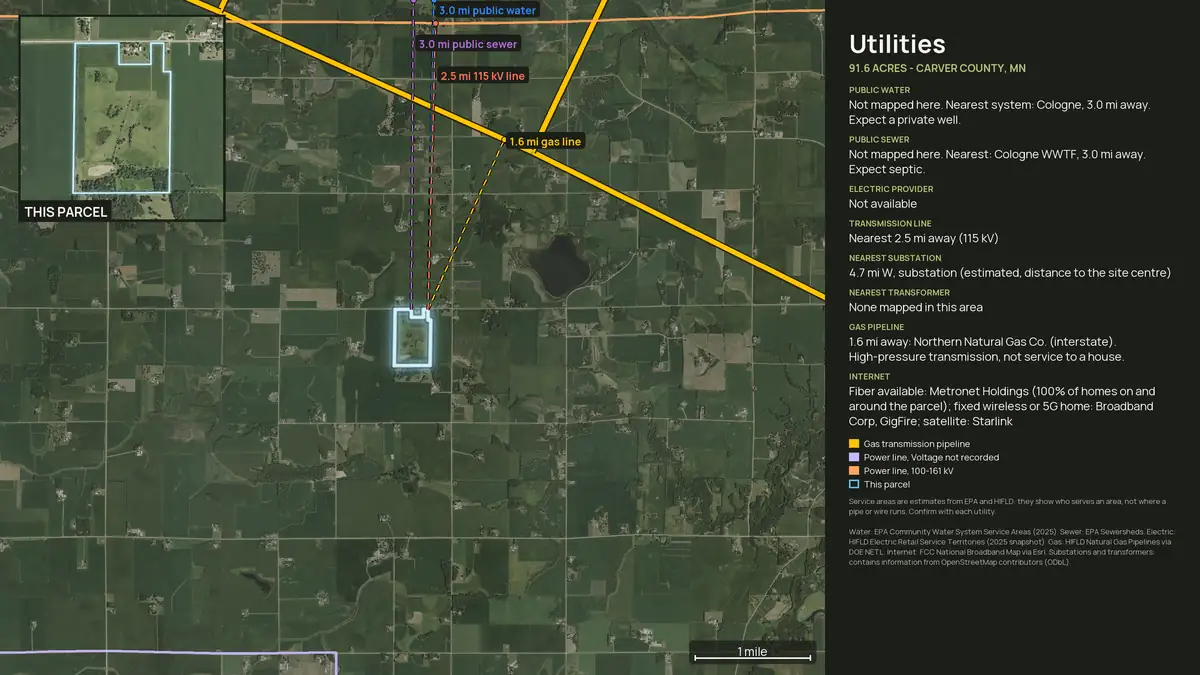Click the '3.0 mi public sewer' map label

(468, 44)
